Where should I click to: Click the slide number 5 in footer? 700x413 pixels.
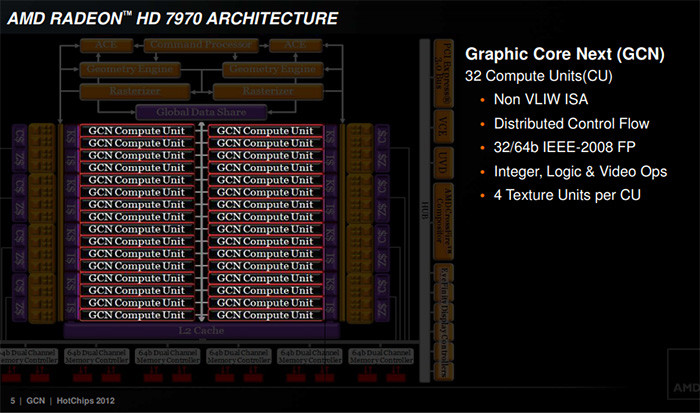[x=12, y=401]
